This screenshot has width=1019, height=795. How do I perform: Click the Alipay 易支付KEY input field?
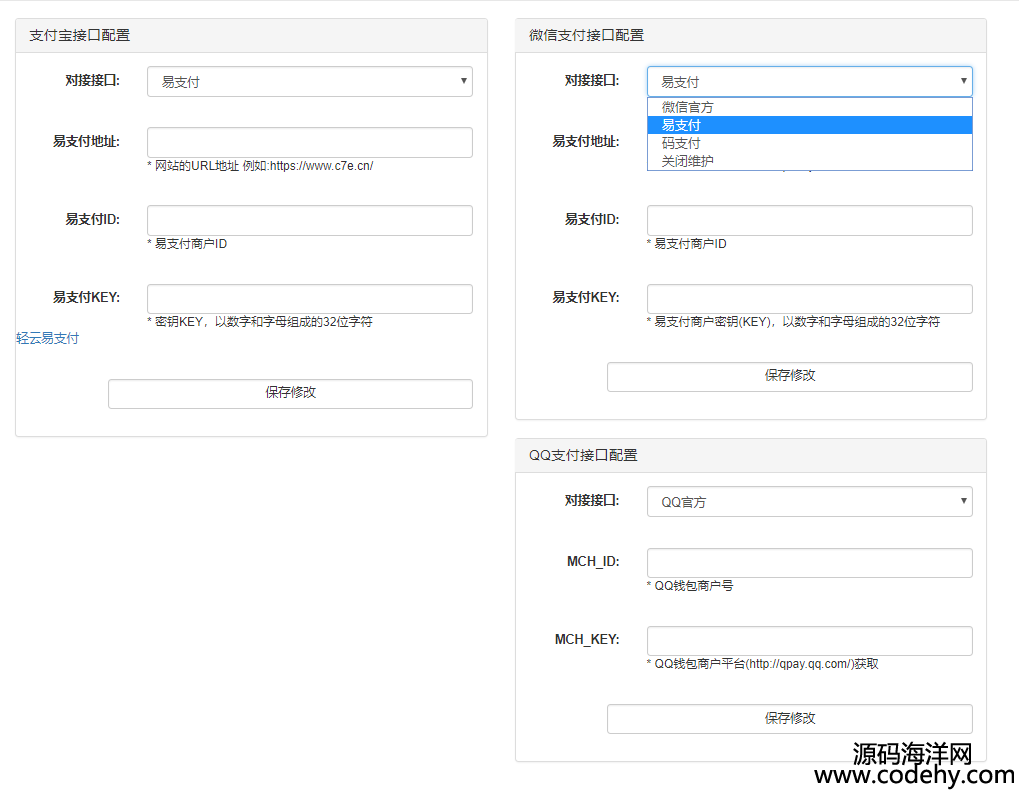tap(309, 299)
